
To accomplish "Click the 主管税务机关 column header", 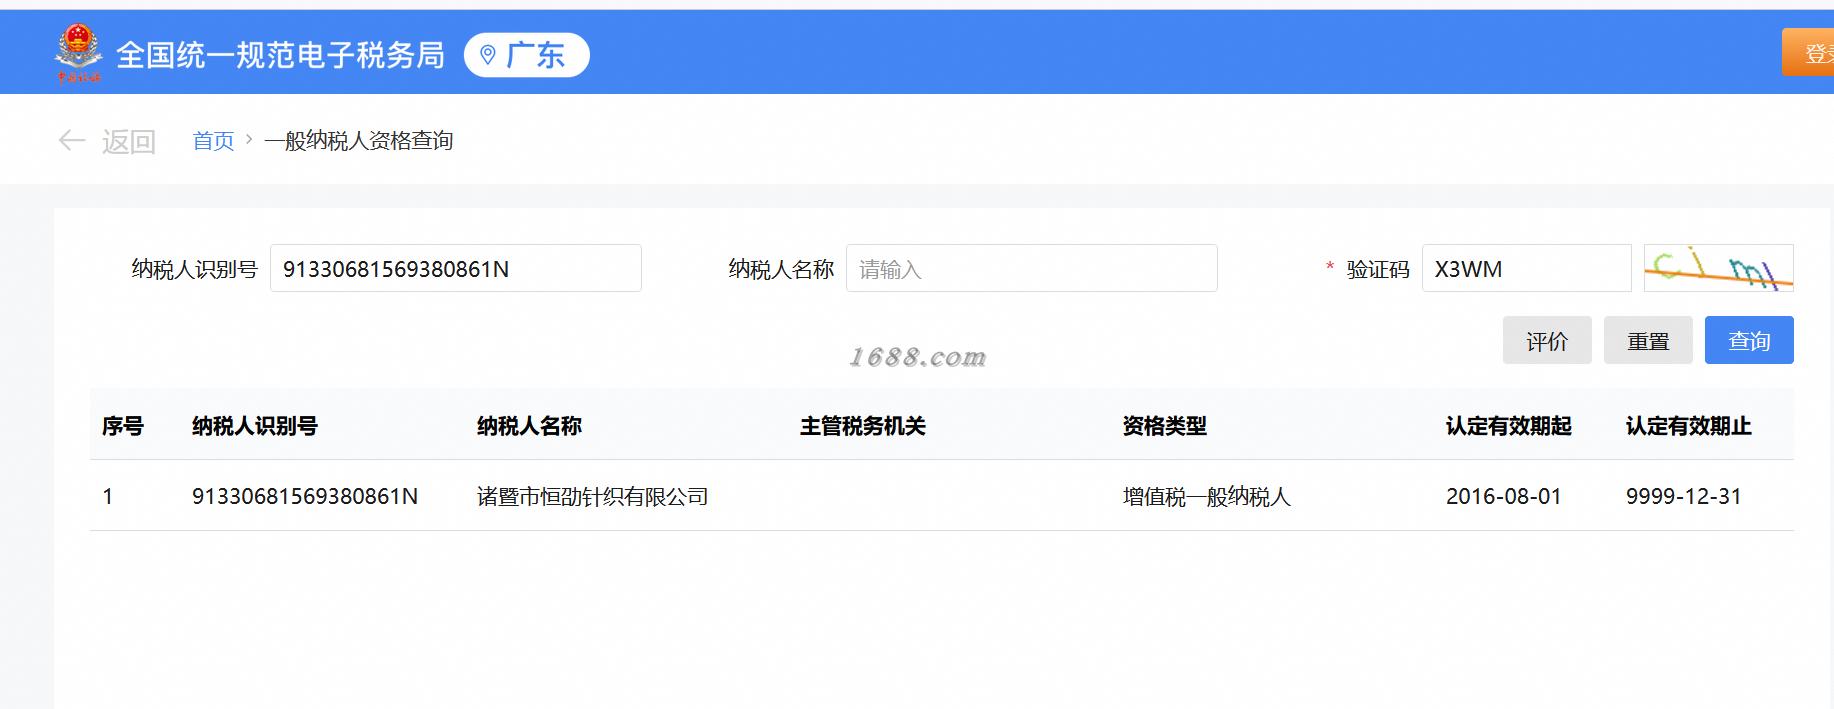I will 863,426.
